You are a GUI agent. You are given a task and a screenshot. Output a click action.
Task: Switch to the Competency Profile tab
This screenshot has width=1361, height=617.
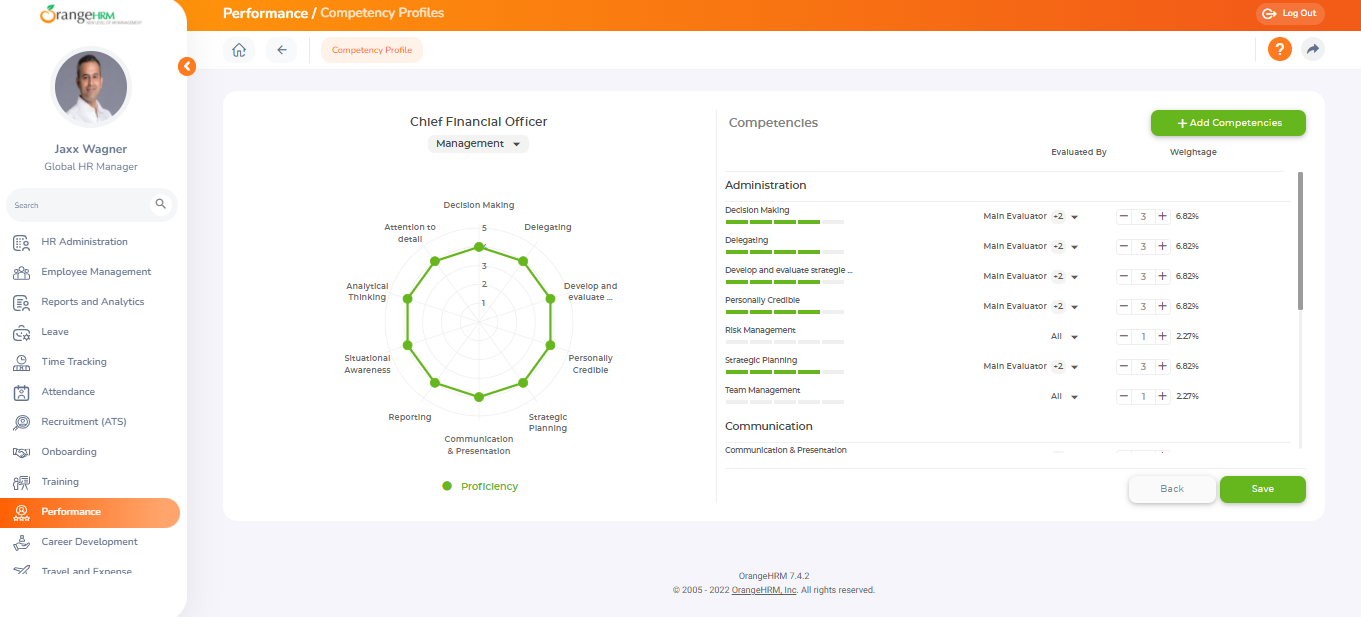click(371, 49)
